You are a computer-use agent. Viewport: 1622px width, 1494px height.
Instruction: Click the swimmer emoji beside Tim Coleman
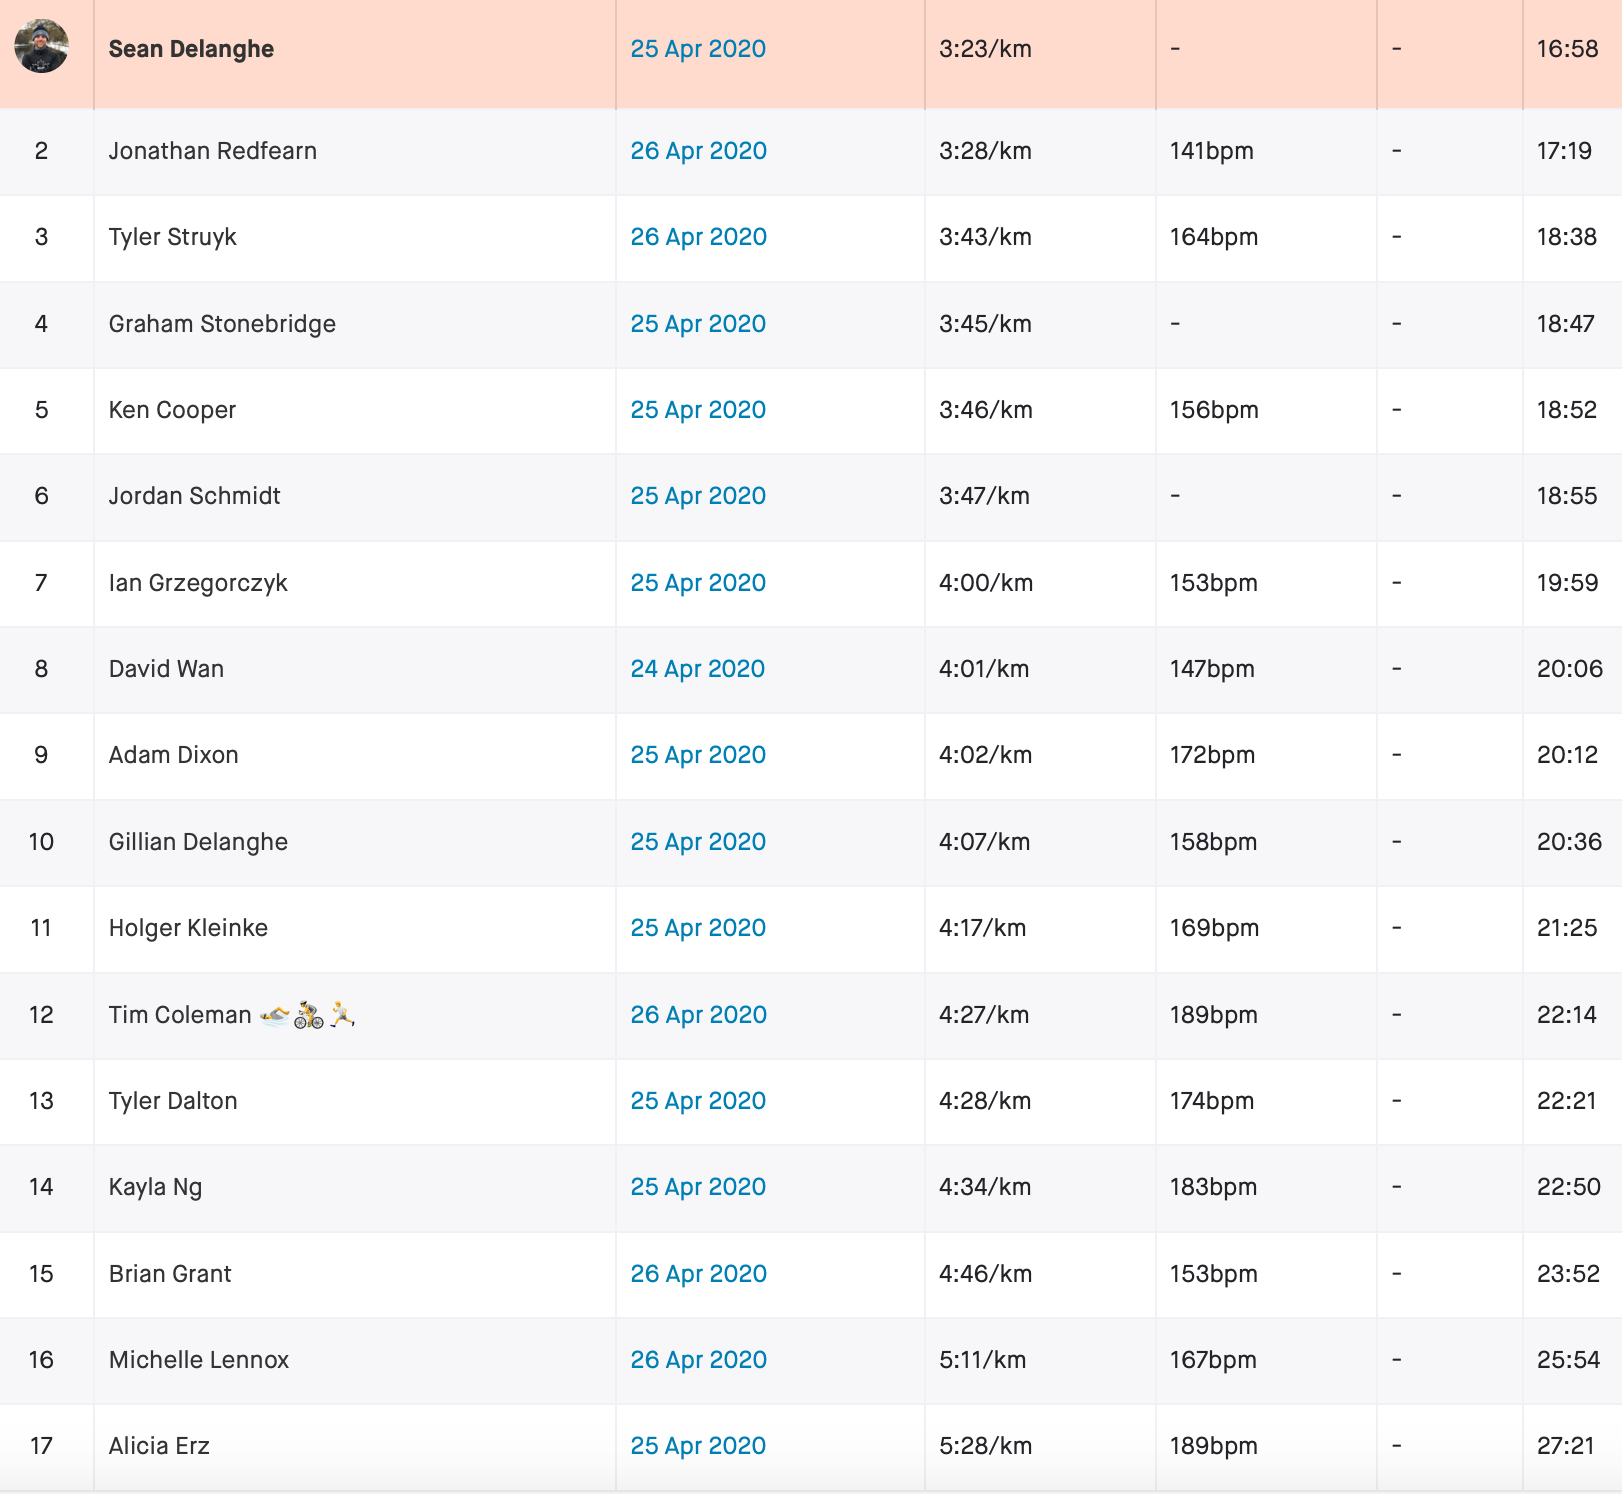(274, 1016)
